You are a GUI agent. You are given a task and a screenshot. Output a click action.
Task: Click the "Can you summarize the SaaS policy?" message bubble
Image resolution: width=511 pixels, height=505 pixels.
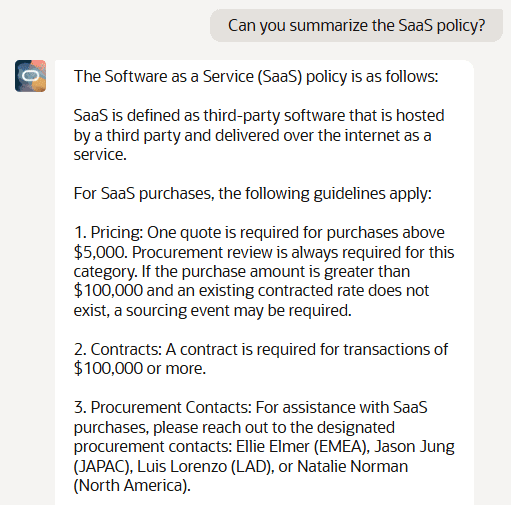point(356,25)
